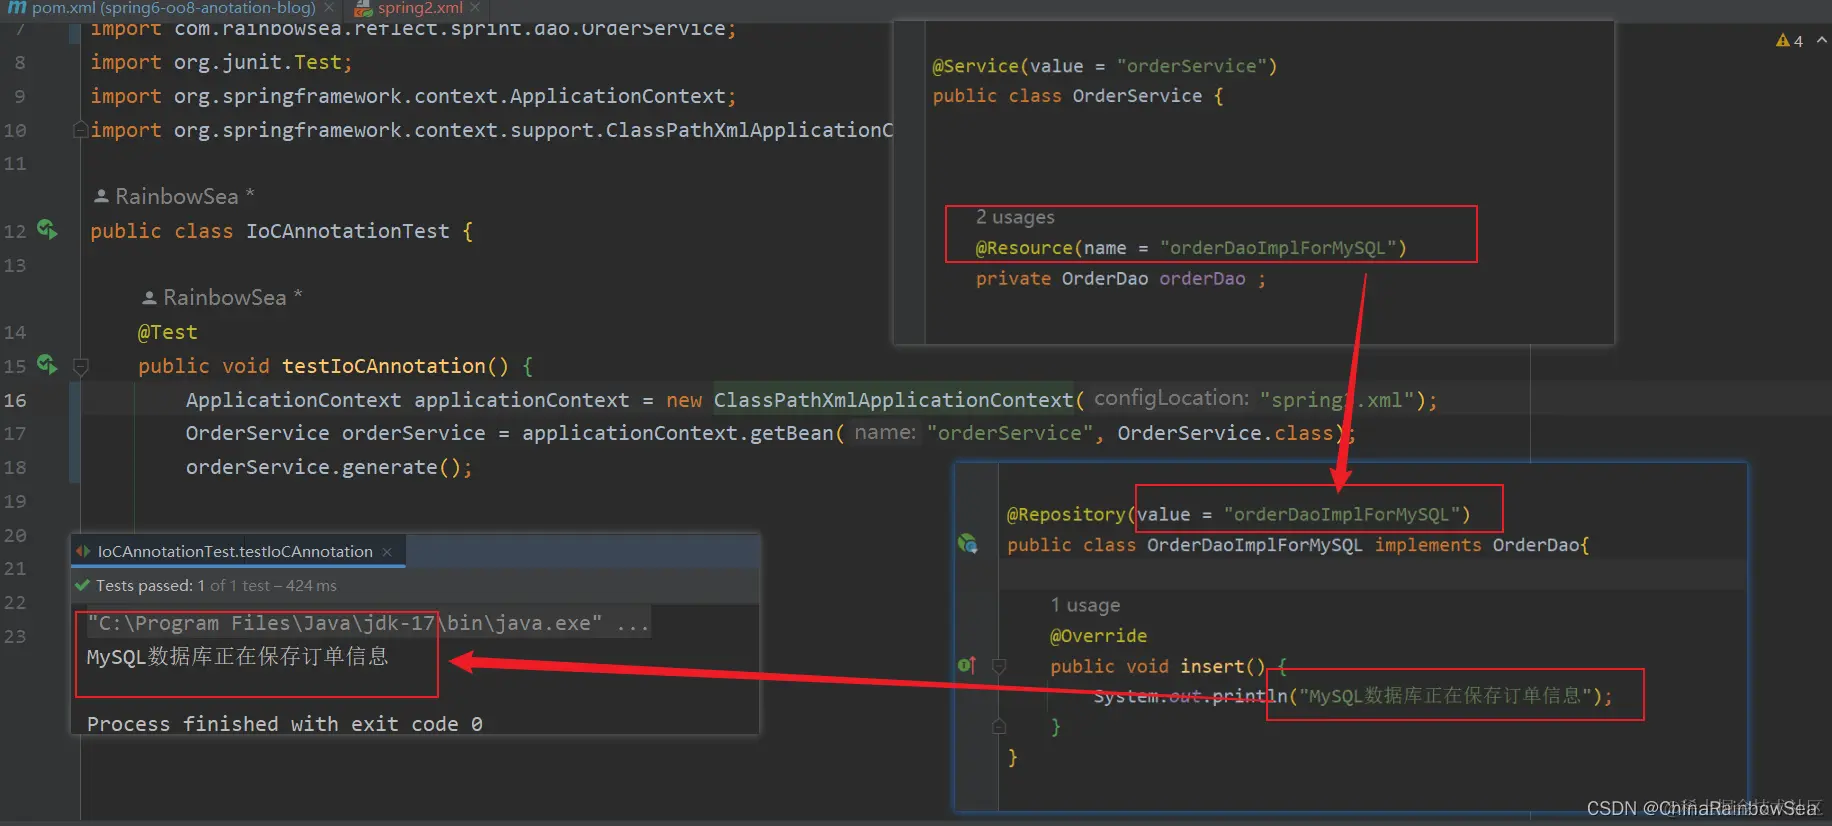Screen dimensions: 1832x826
Task: Click the java.exe command line in console
Action: (x=369, y=623)
